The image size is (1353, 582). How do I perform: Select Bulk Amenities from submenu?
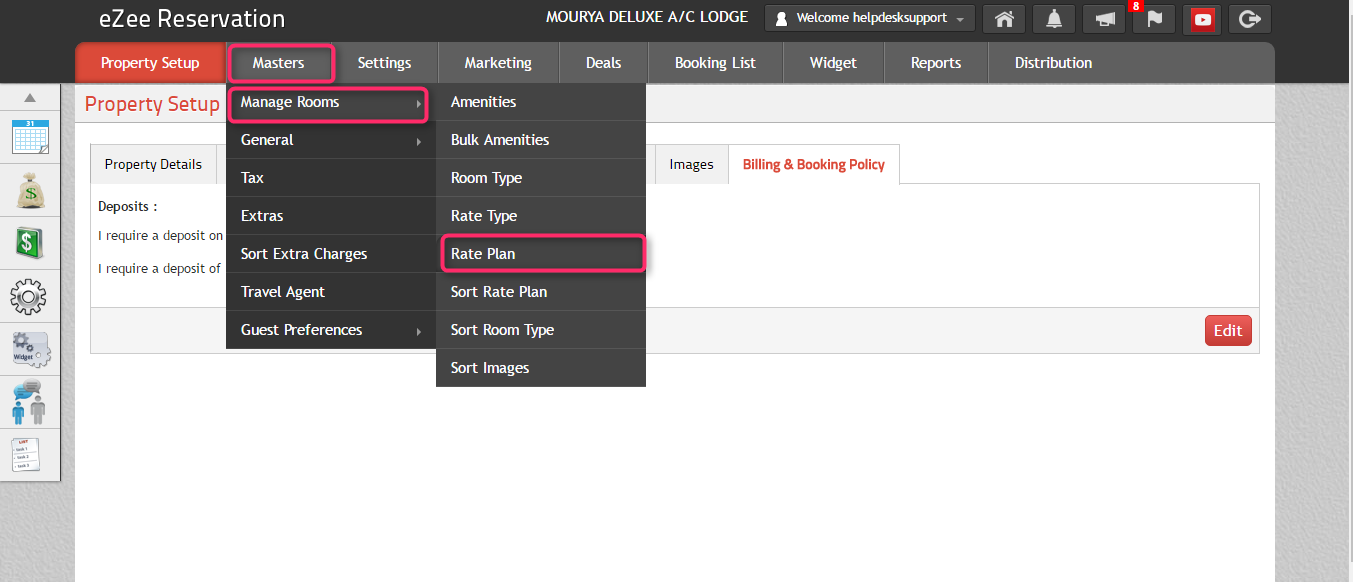(541, 140)
